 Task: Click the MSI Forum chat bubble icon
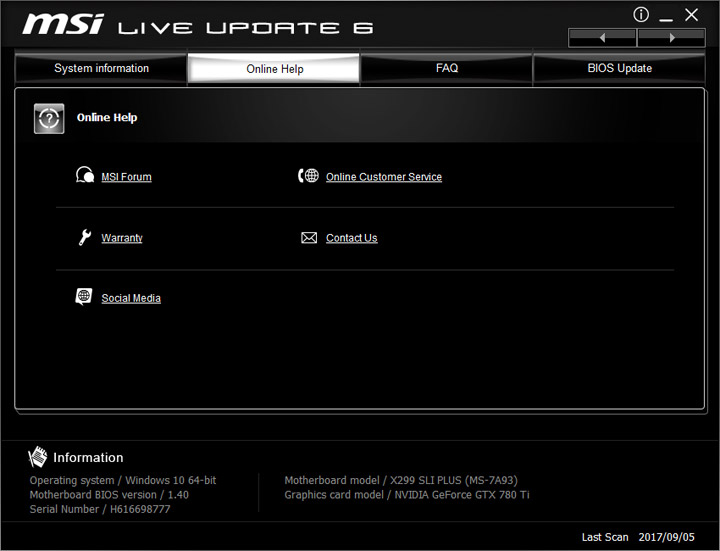(85, 175)
